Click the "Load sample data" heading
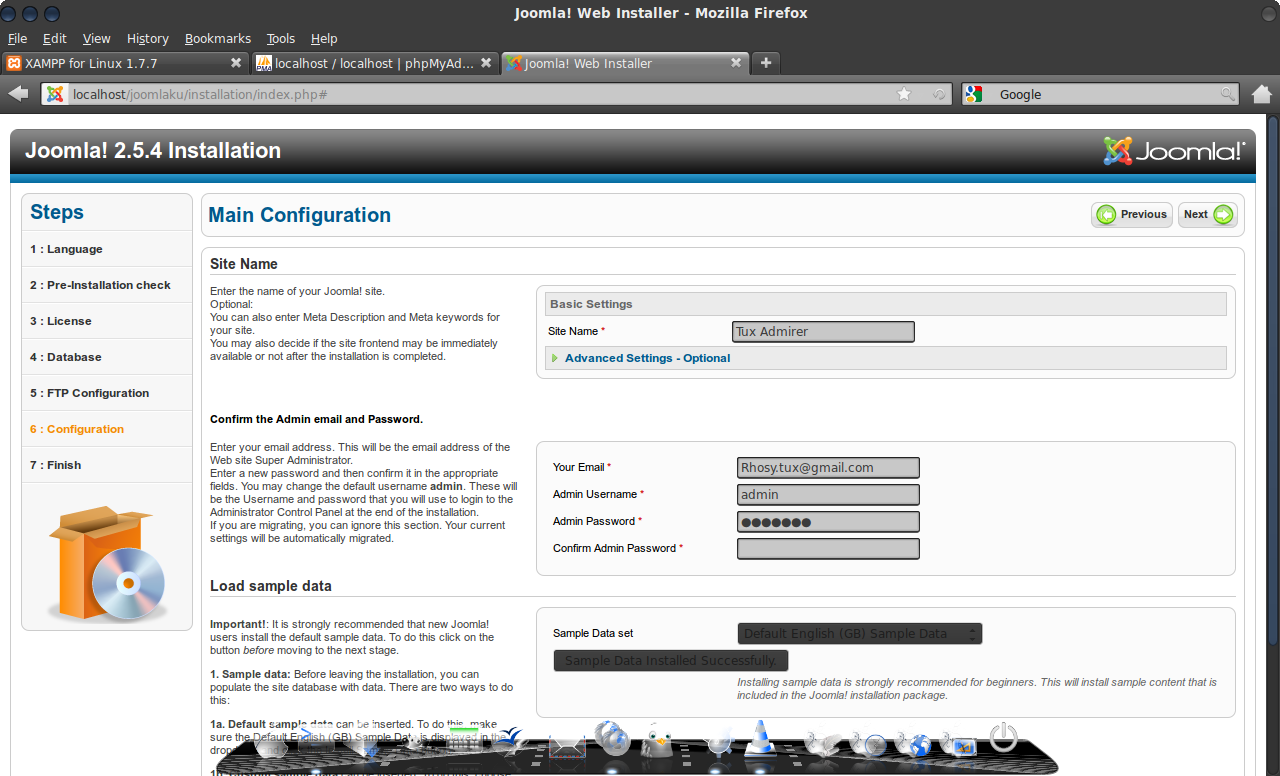The image size is (1280, 776). coord(271,586)
